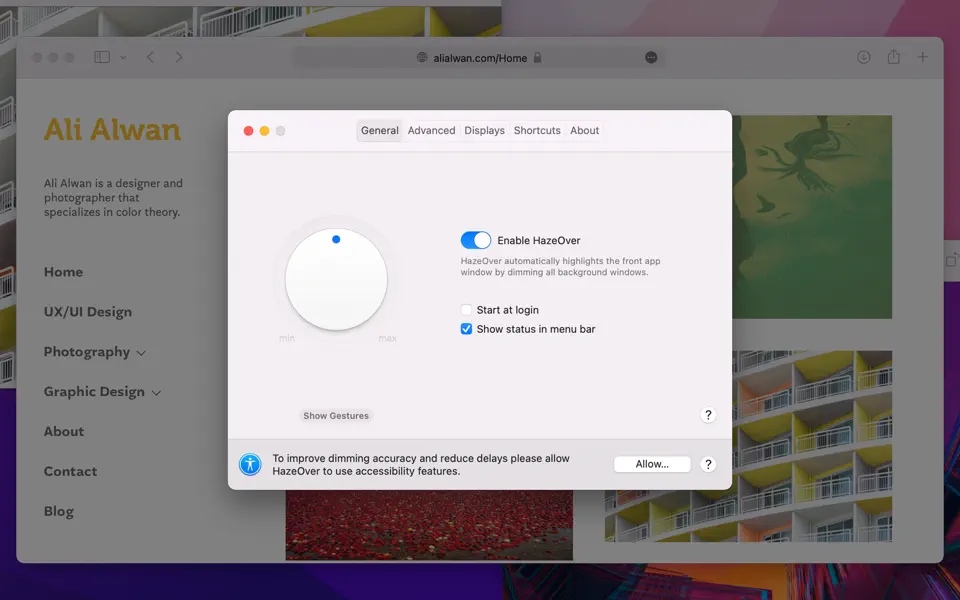Click the Show Gestures button
Screen dimensions: 960x600
point(336,416)
